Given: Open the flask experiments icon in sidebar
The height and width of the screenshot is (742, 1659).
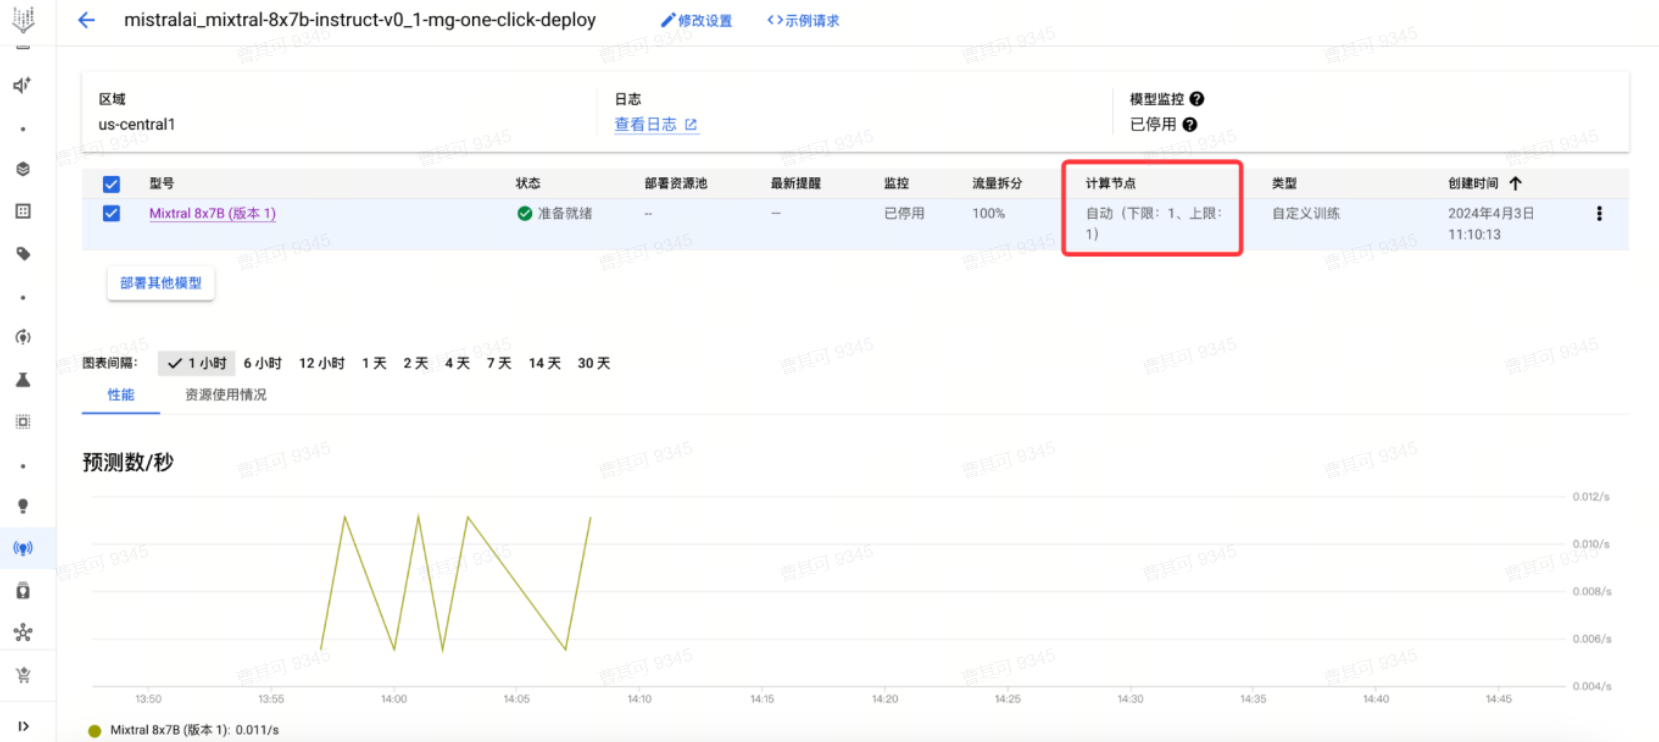Looking at the screenshot, I should tap(23, 380).
